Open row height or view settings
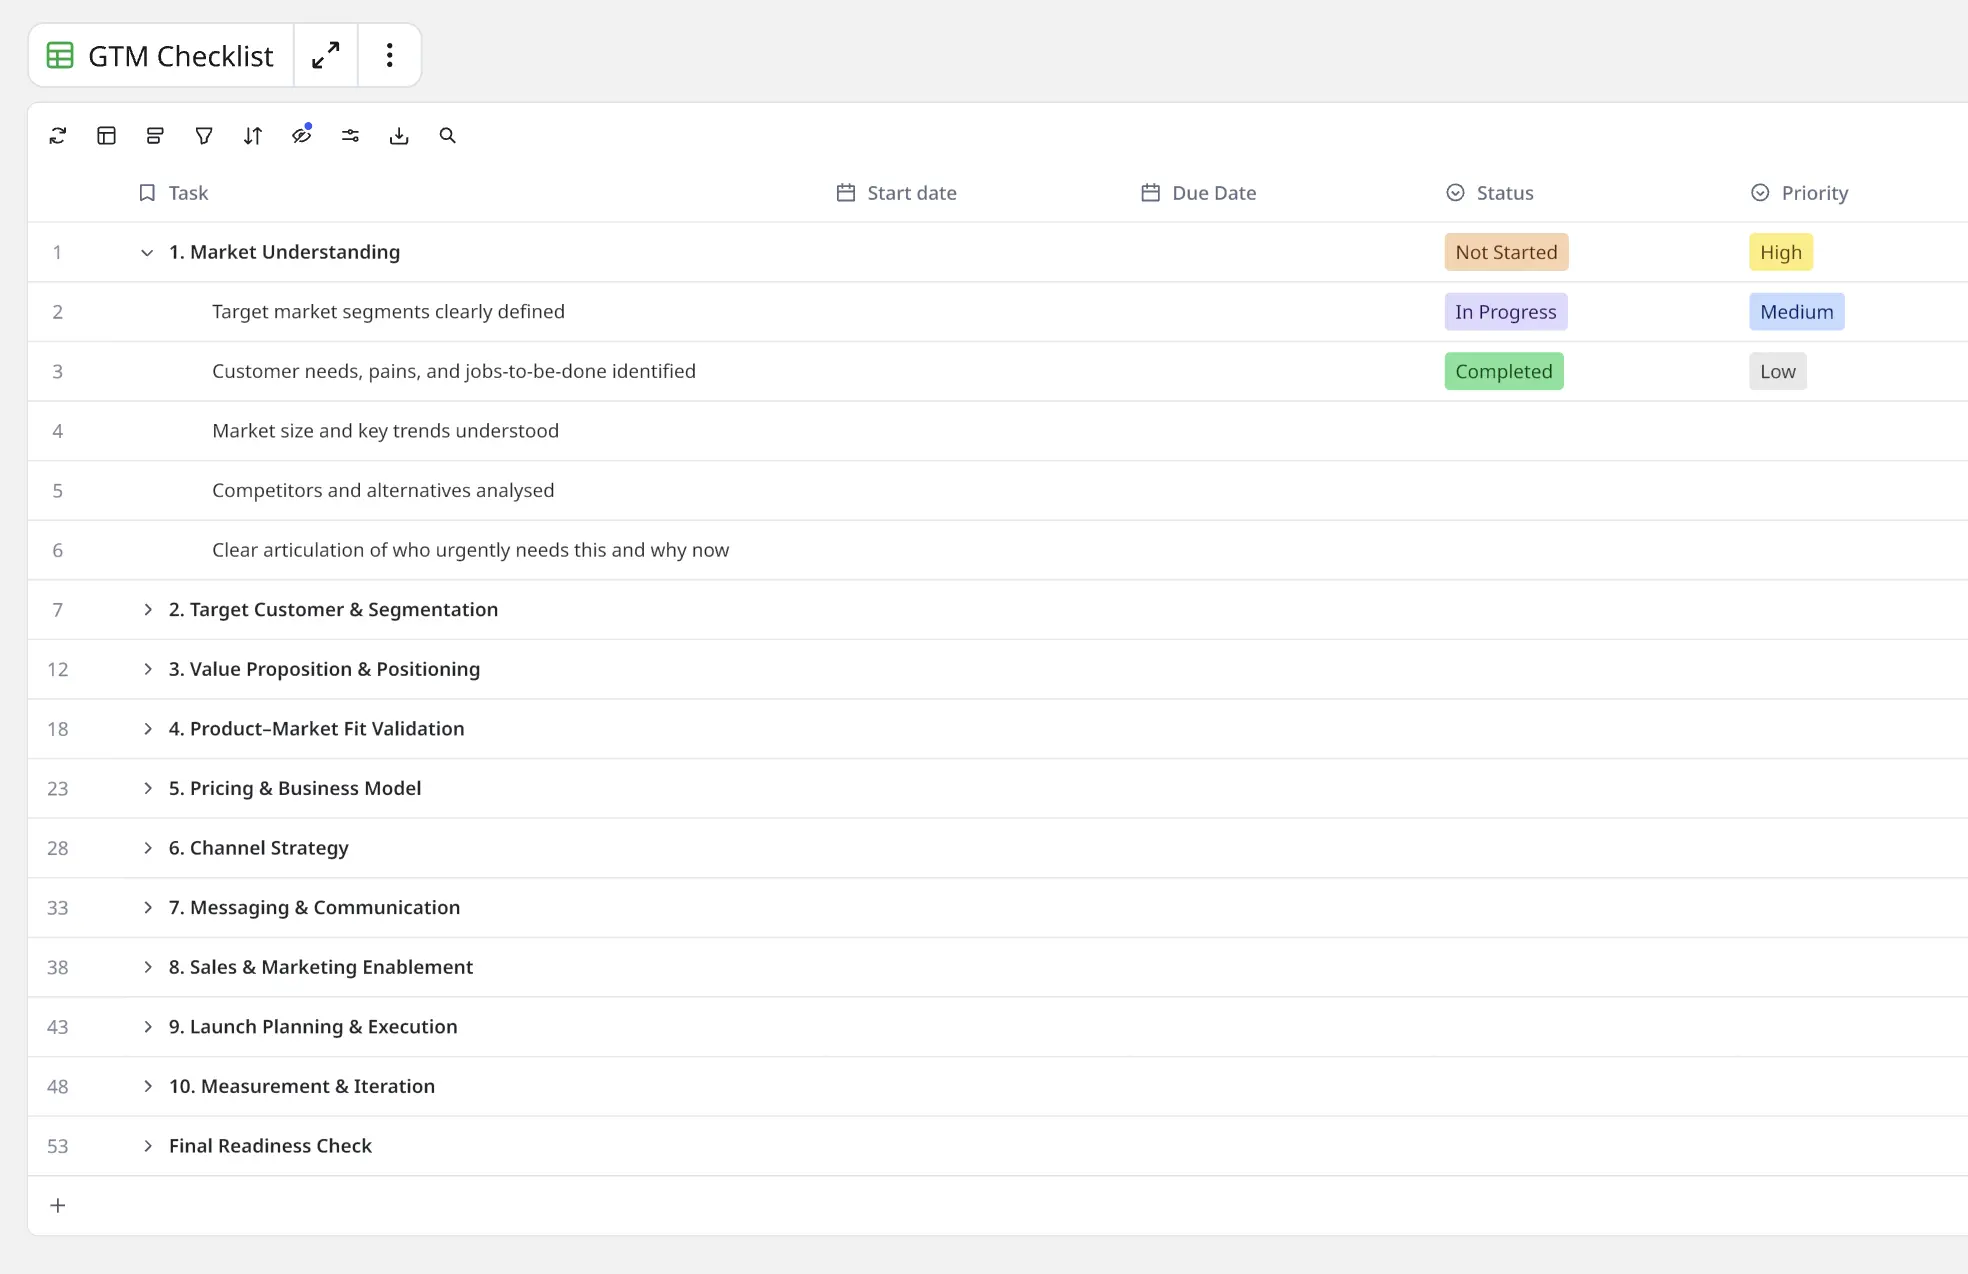The height and width of the screenshot is (1274, 1968). pyautogui.click(x=350, y=135)
